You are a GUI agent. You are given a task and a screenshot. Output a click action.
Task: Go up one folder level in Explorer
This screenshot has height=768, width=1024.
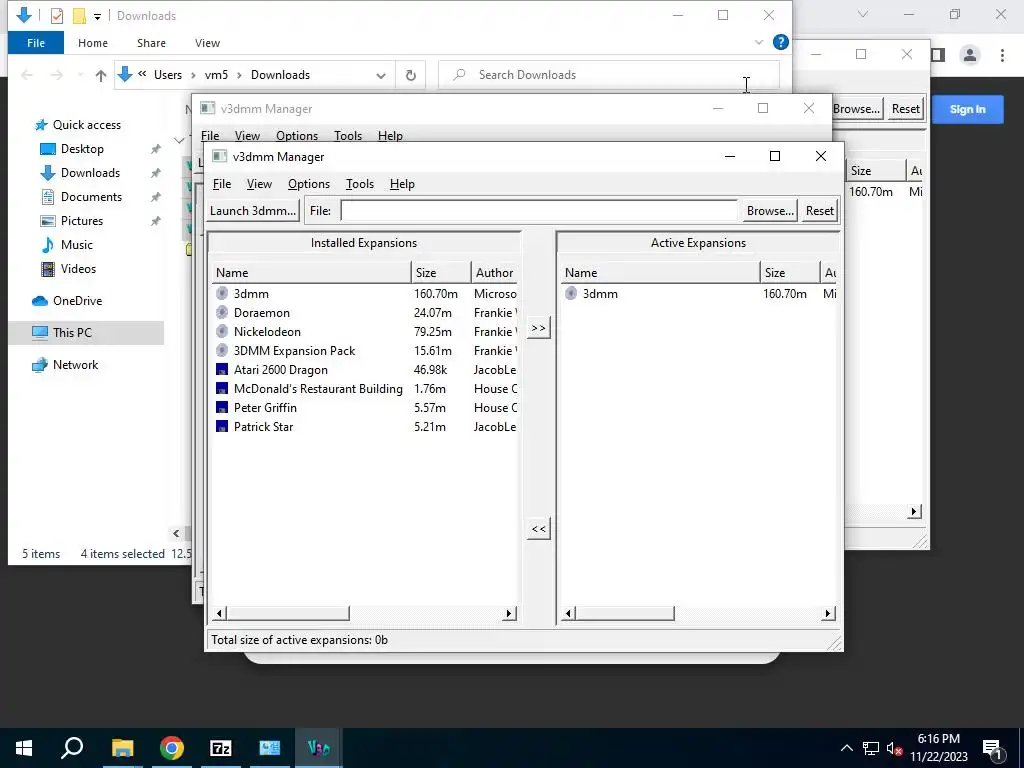click(101, 75)
